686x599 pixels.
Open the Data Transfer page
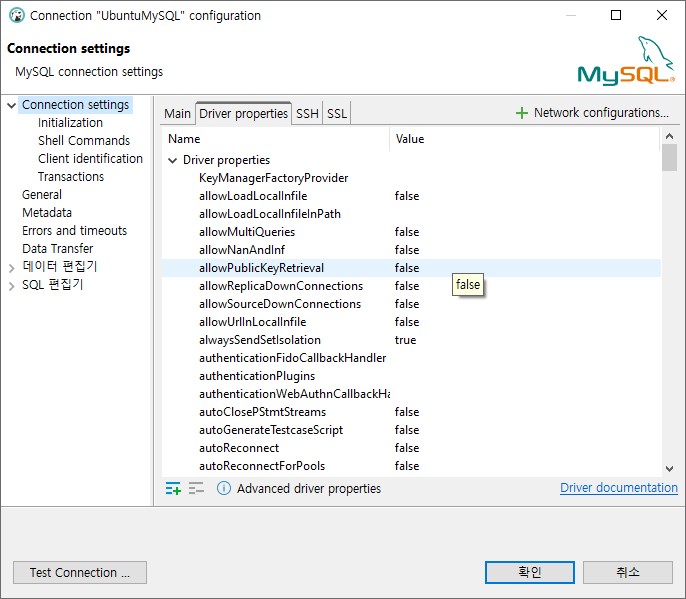[58, 249]
